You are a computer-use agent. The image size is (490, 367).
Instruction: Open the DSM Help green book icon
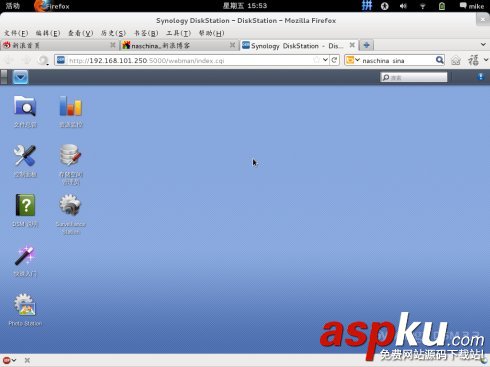(25, 205)
